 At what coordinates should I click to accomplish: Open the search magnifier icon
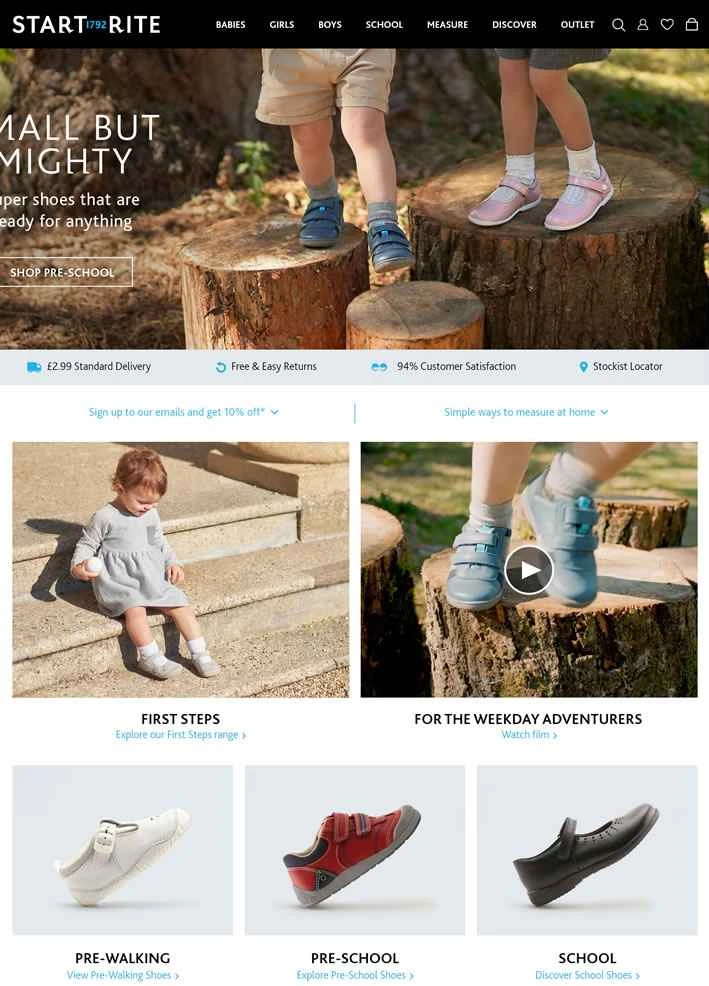point(618,25)
